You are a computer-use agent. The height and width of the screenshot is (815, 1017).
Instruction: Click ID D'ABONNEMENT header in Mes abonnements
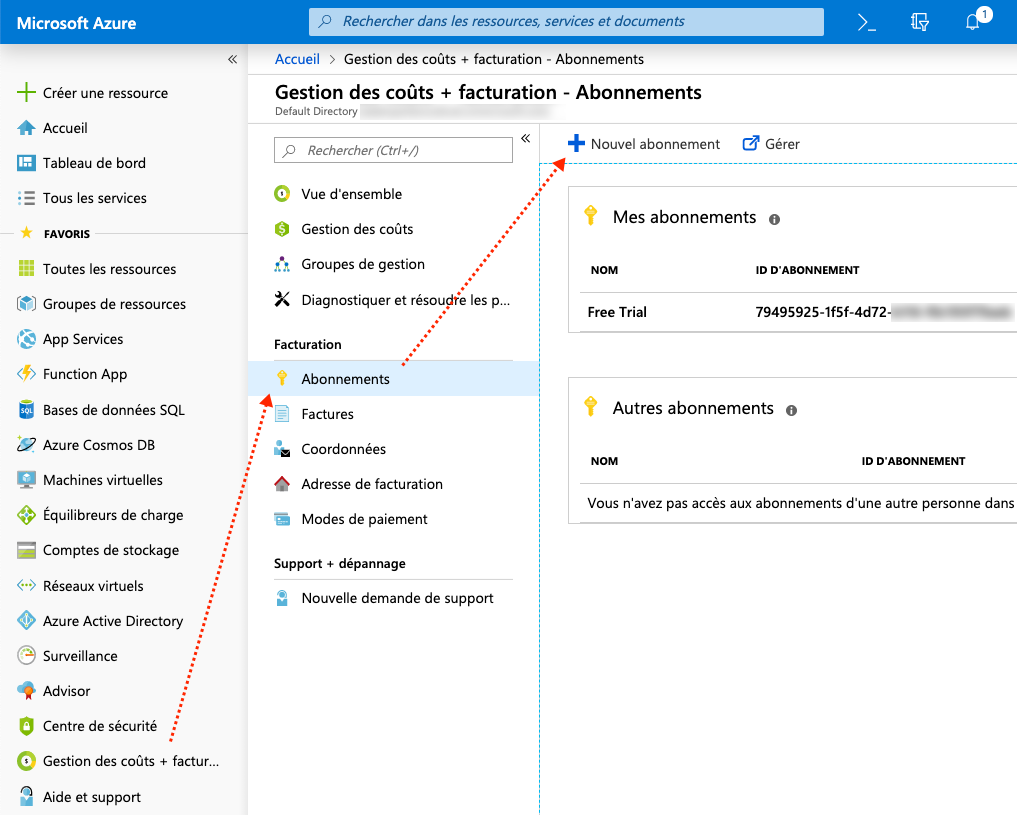point(807,270)
